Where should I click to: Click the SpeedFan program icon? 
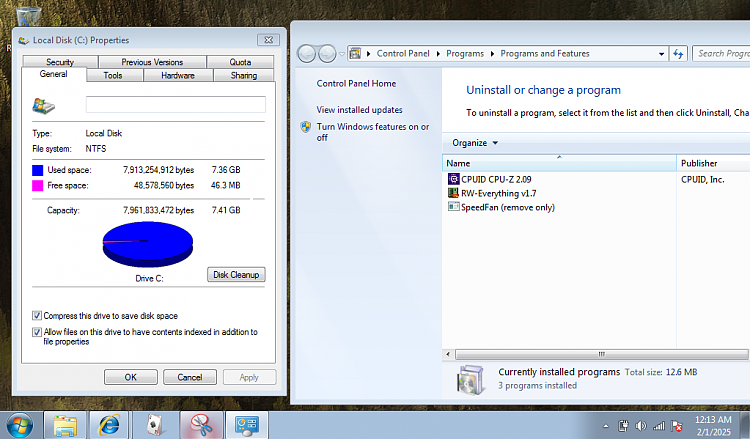click(453, 207)
